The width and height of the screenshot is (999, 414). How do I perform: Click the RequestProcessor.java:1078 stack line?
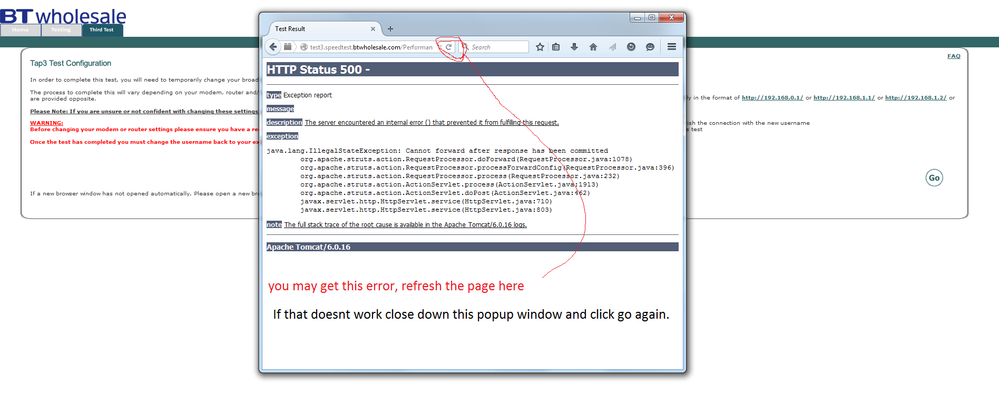tap(466, 159)
